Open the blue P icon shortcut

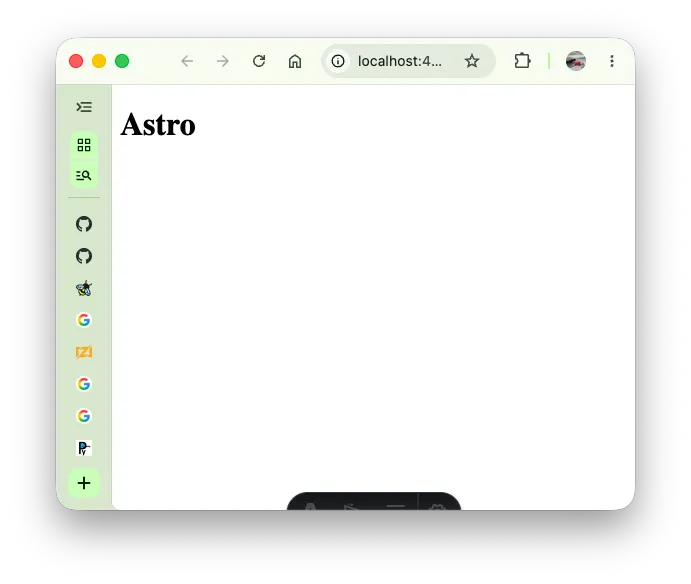click(84, 448)
